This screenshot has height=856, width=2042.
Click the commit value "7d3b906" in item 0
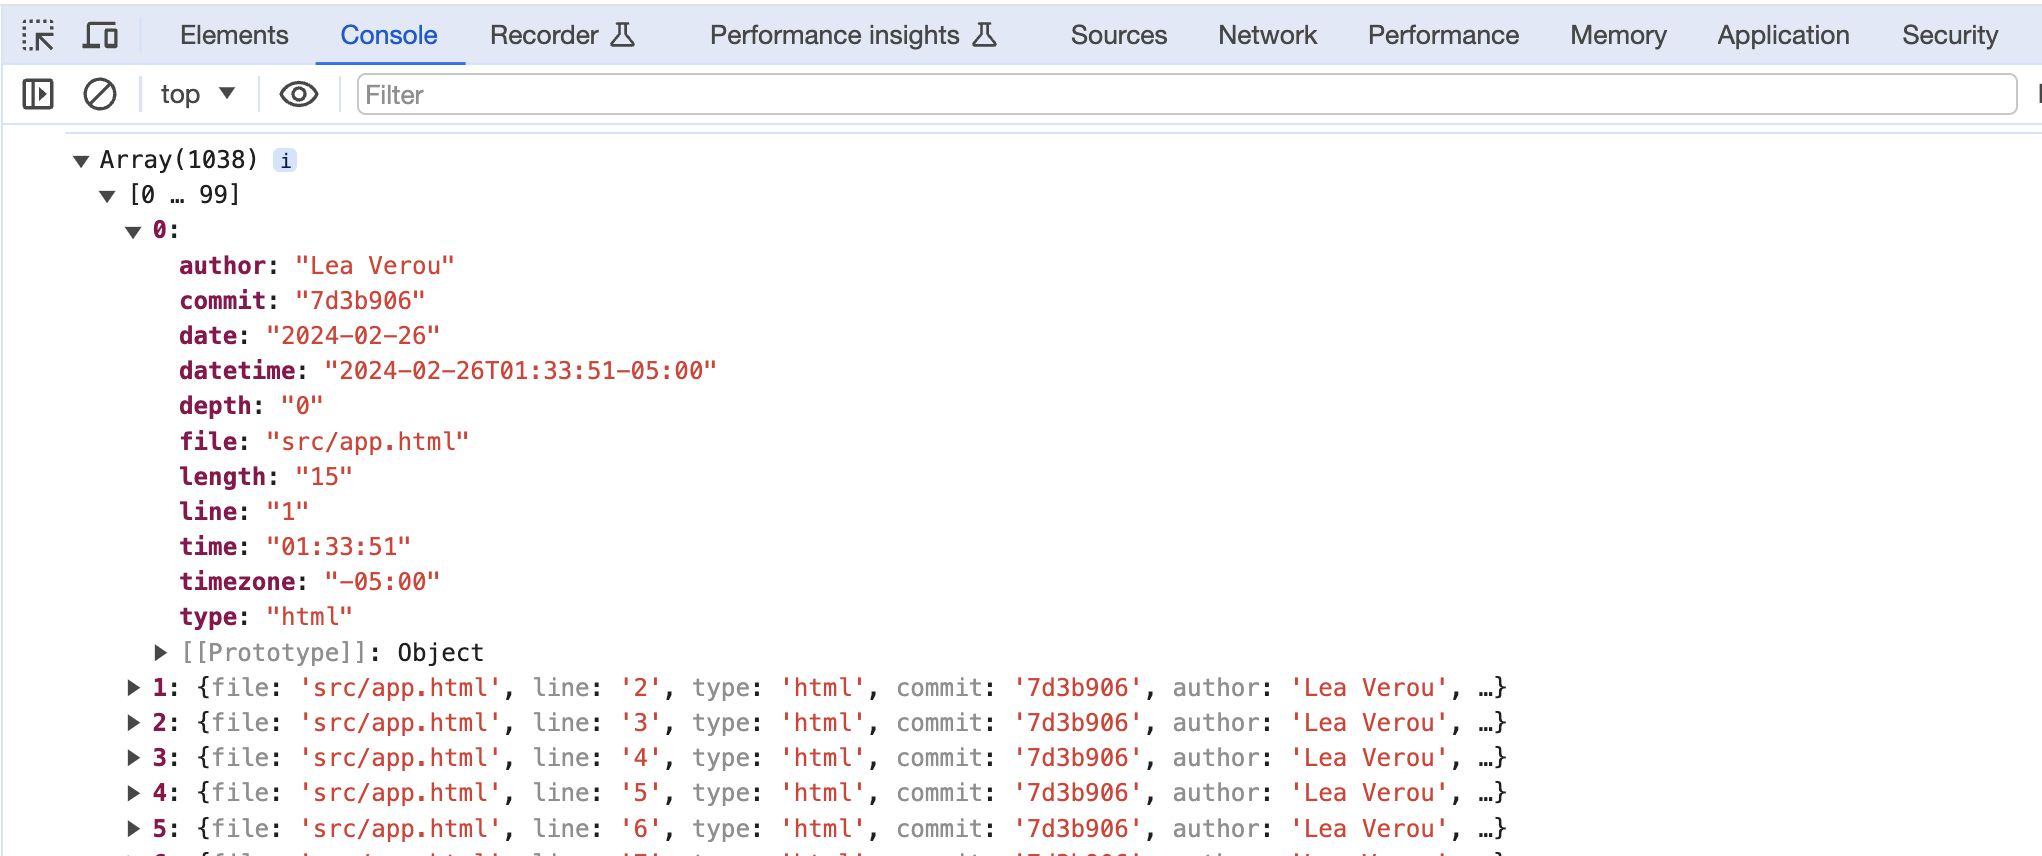coord(360,301)
